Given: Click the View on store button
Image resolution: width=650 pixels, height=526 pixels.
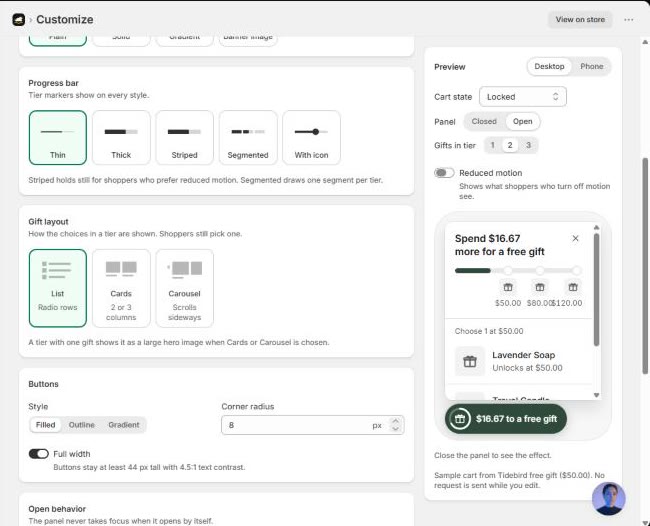Looking at the screenshot, I should click(580, 19).
